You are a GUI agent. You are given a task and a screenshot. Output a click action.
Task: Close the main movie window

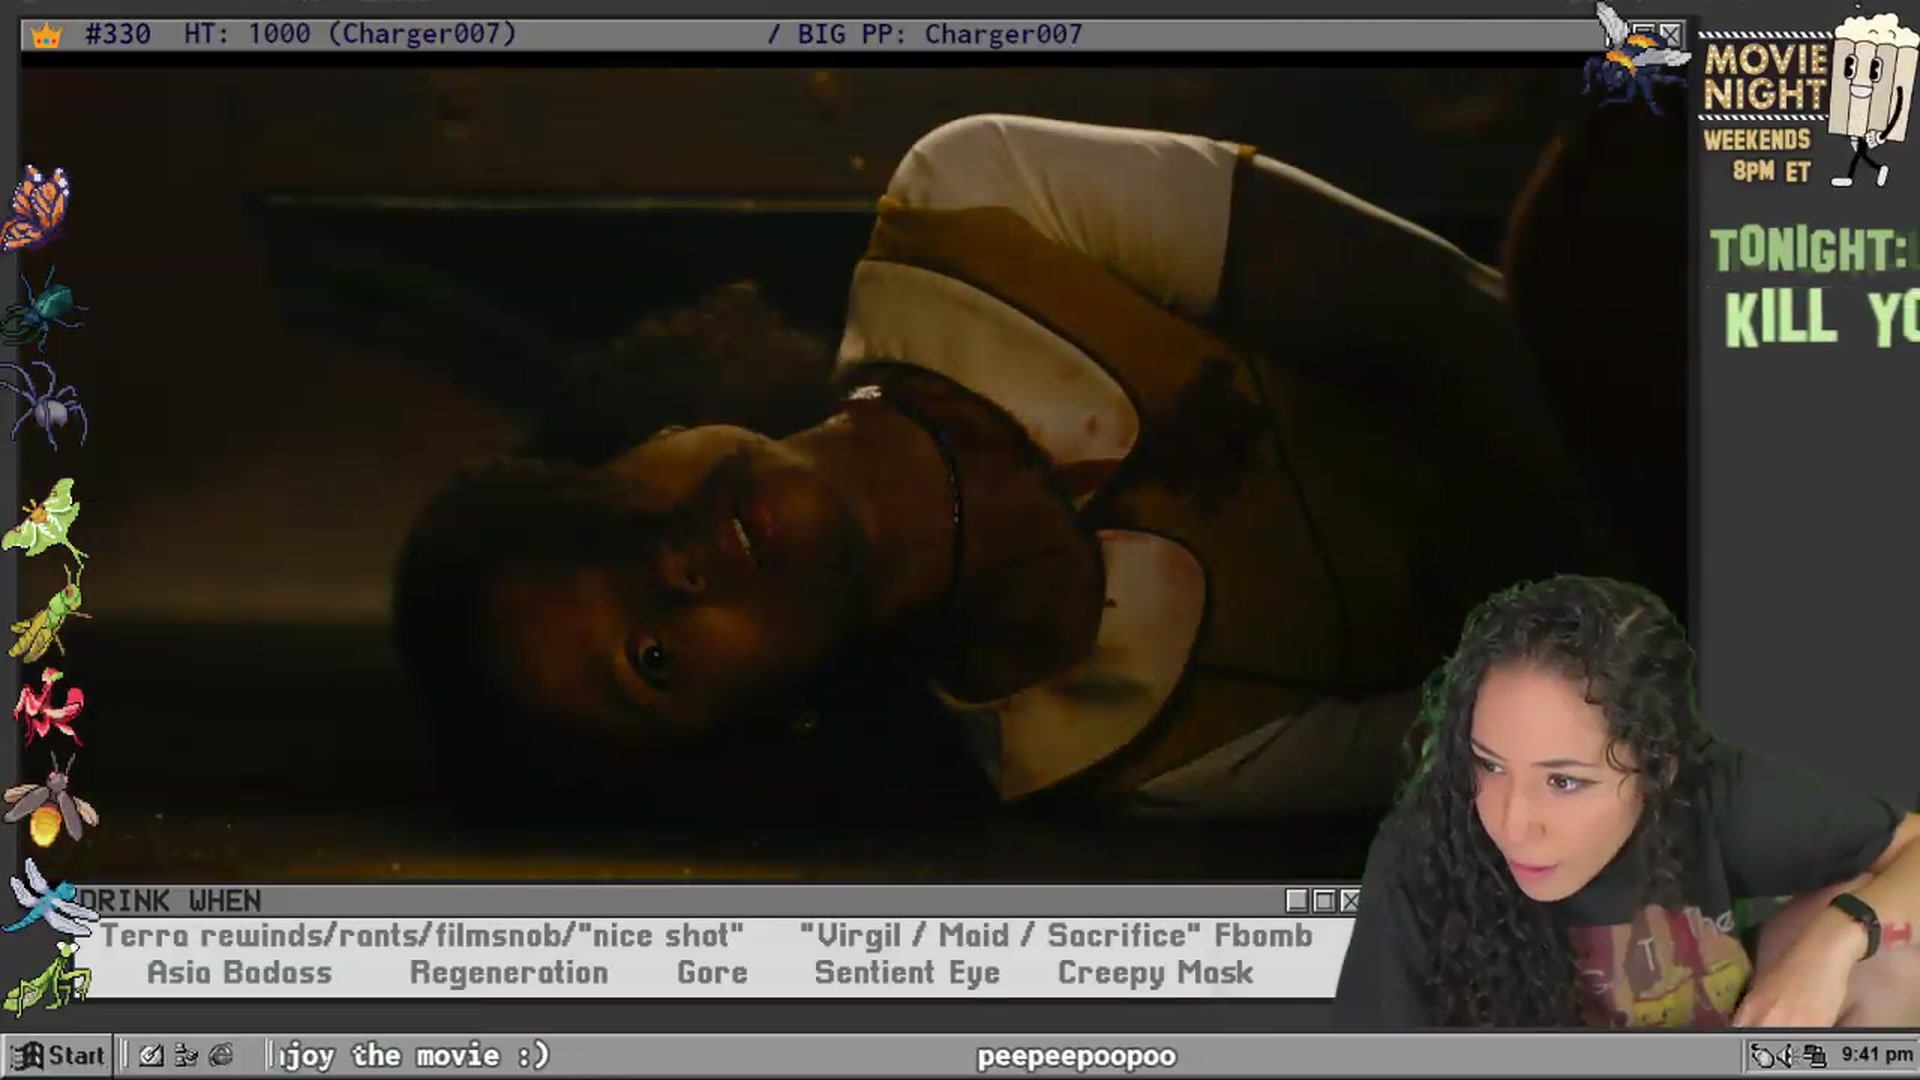point(1671,34)
